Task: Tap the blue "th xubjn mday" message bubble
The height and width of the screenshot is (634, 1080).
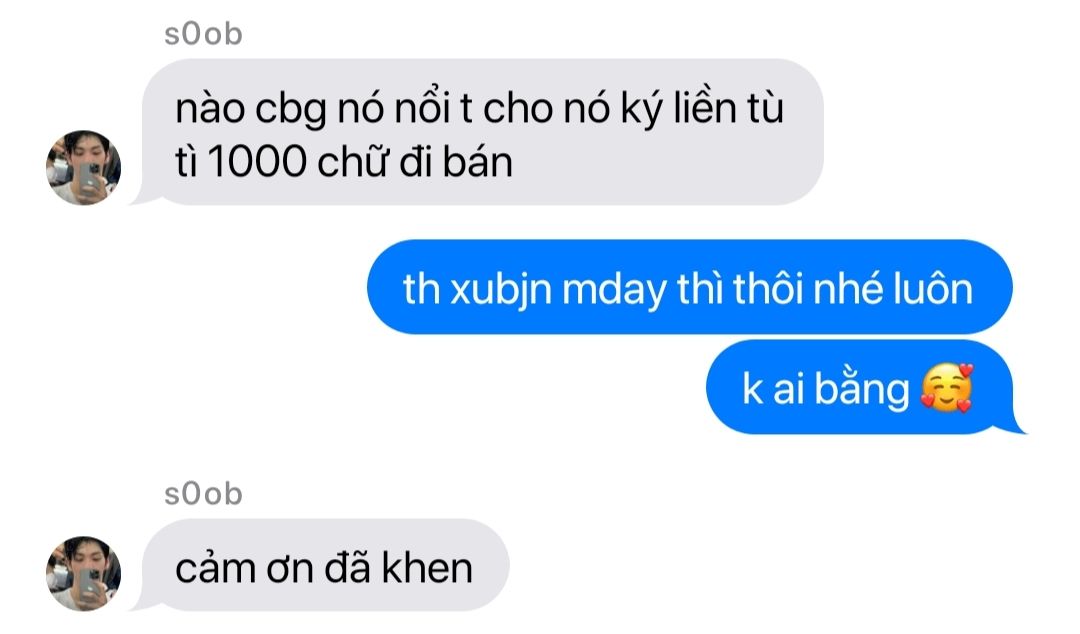Action: [x=689, y=287]
